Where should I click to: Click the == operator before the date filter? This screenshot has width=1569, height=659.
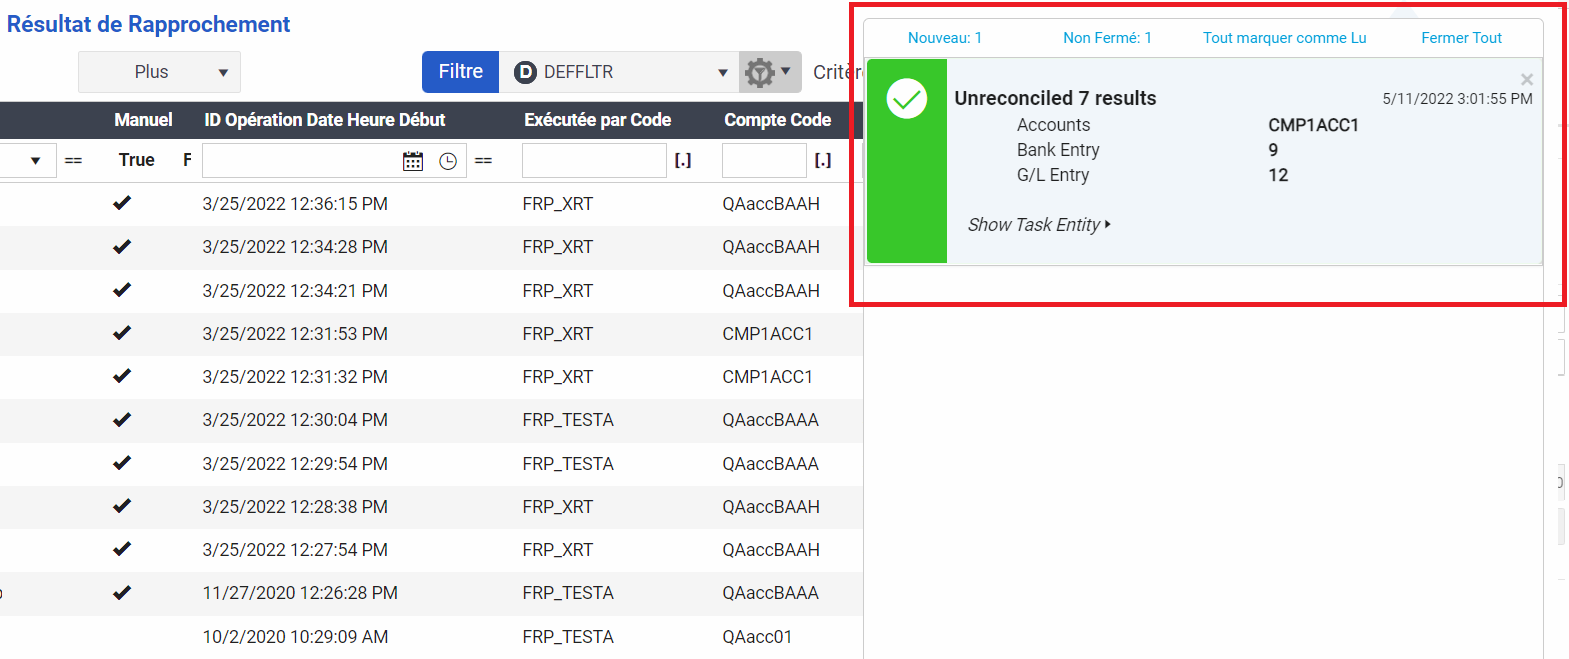click(73, 160)
